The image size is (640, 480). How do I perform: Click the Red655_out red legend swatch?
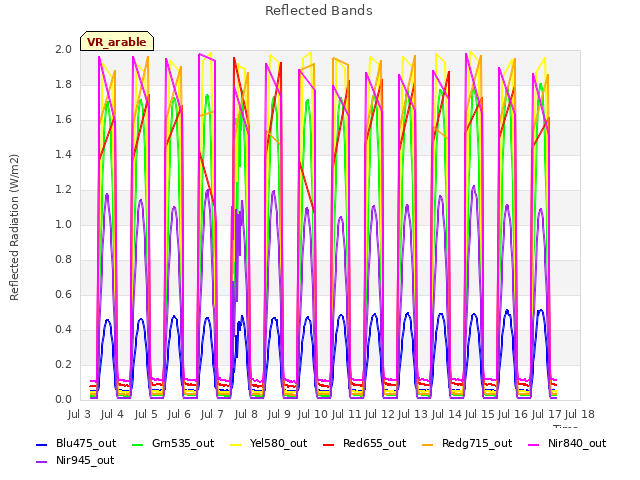[x=329, y=444]
